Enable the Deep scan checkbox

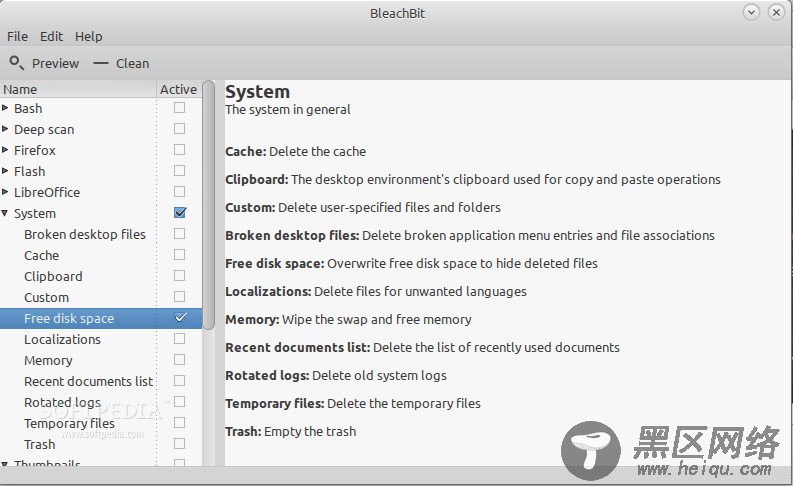180,129
